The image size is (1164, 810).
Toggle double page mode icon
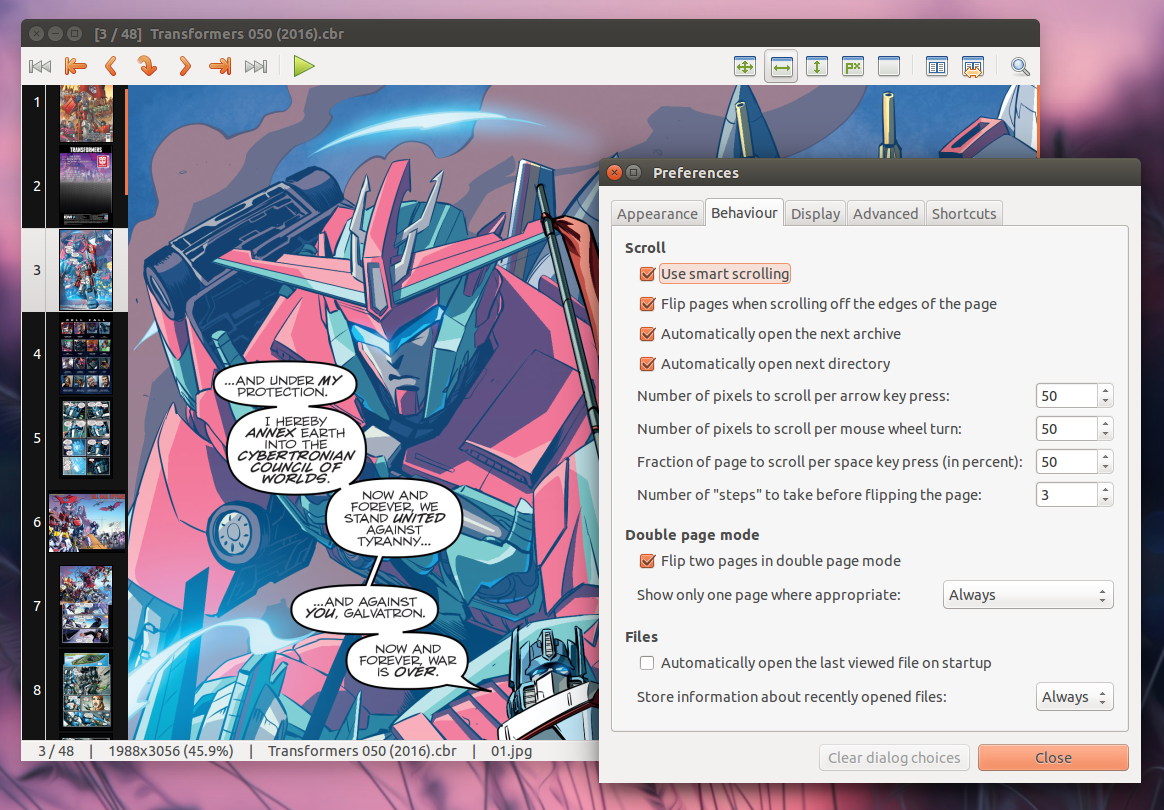point(936,67)
